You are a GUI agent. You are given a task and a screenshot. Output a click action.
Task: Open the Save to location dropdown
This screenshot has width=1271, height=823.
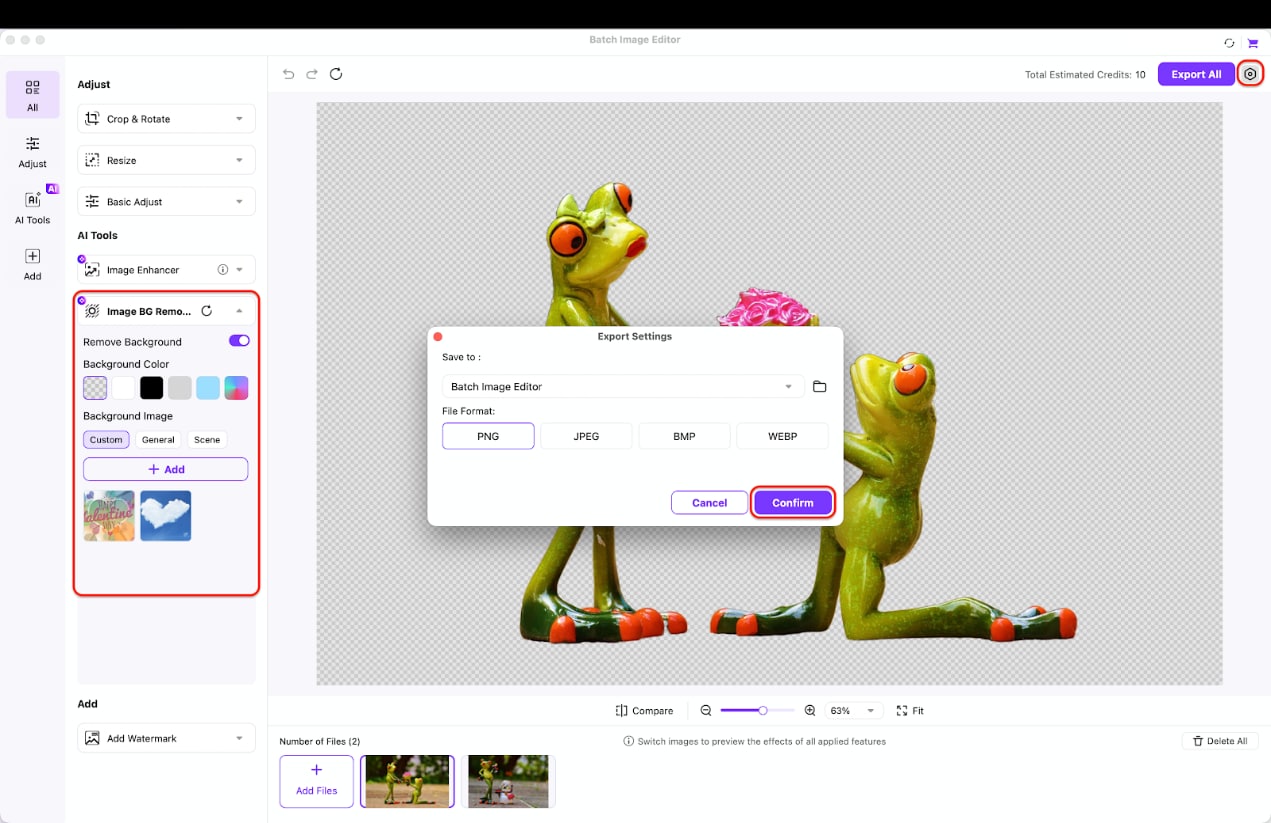(x=622, y=385)
